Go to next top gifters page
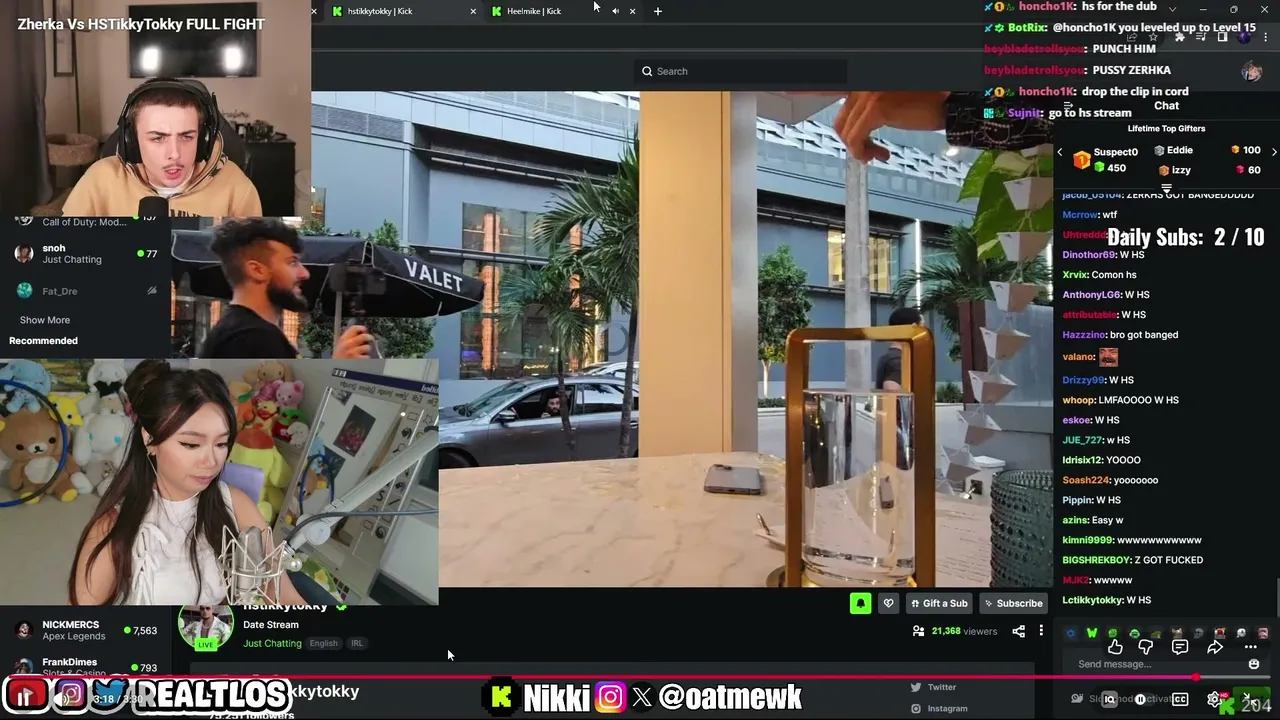 [1273, 152]
